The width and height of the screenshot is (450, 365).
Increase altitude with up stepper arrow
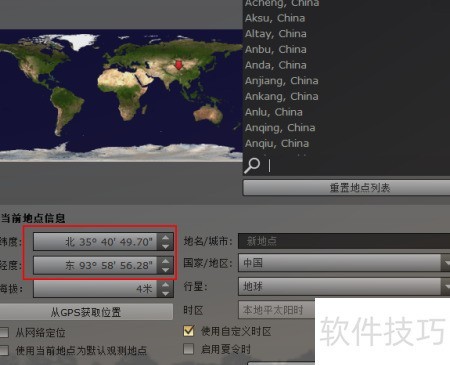165,285
